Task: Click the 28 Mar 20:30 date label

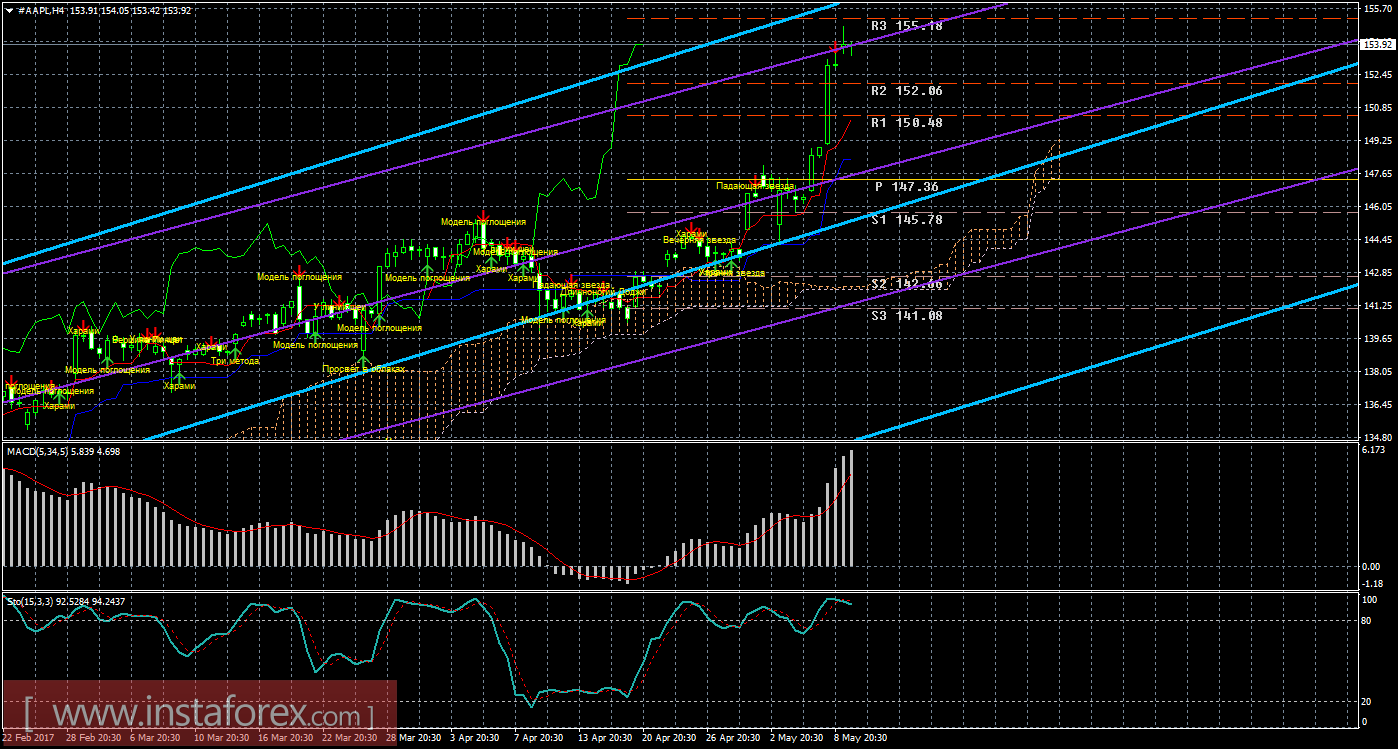Action: click(x=414, y=739)
